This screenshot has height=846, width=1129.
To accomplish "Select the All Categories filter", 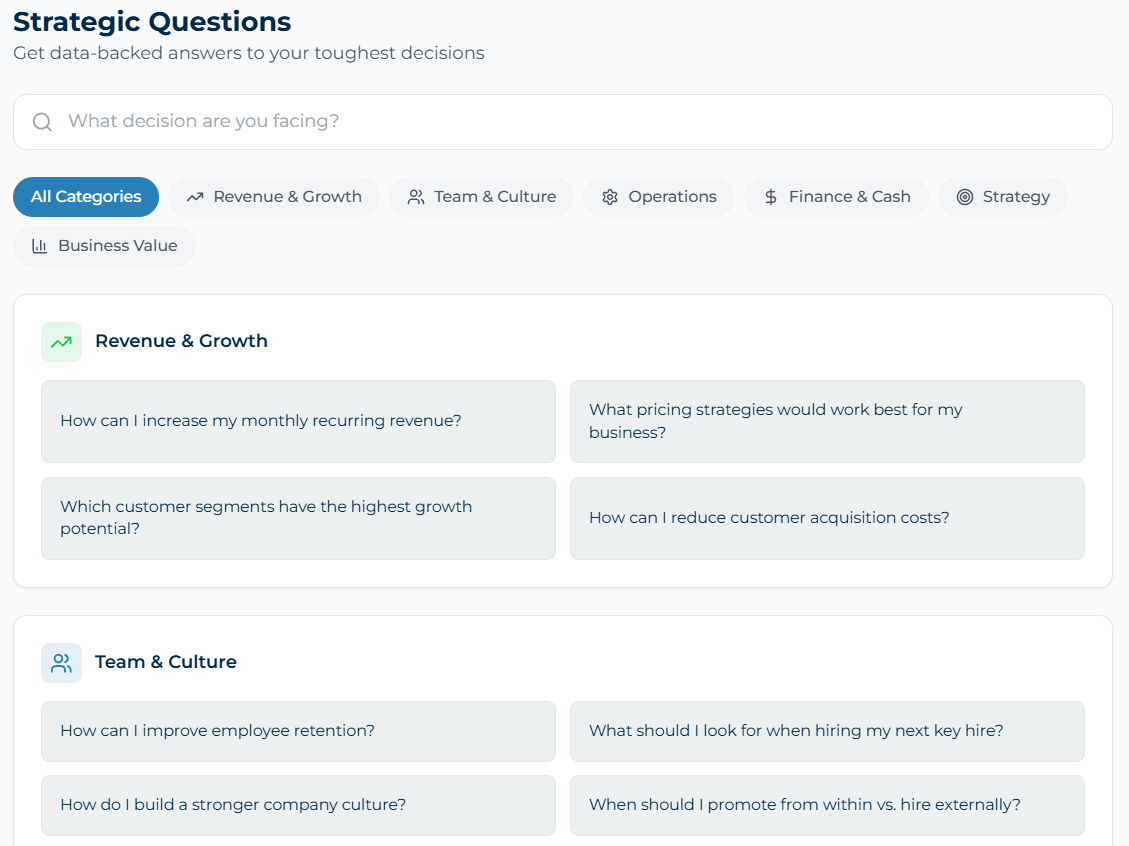I will [x=86, y=197].
